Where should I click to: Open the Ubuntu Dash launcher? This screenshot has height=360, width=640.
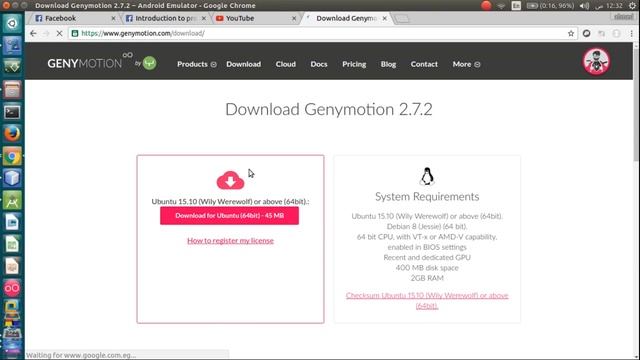point(12,23)
